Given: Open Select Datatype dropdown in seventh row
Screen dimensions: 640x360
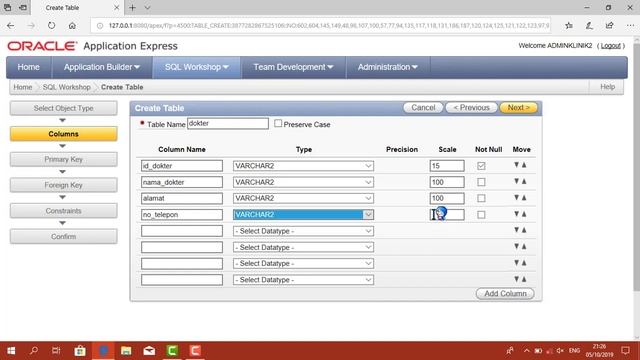Looking at the screenshot, I should pyautogui.click(x=303, y=264).
